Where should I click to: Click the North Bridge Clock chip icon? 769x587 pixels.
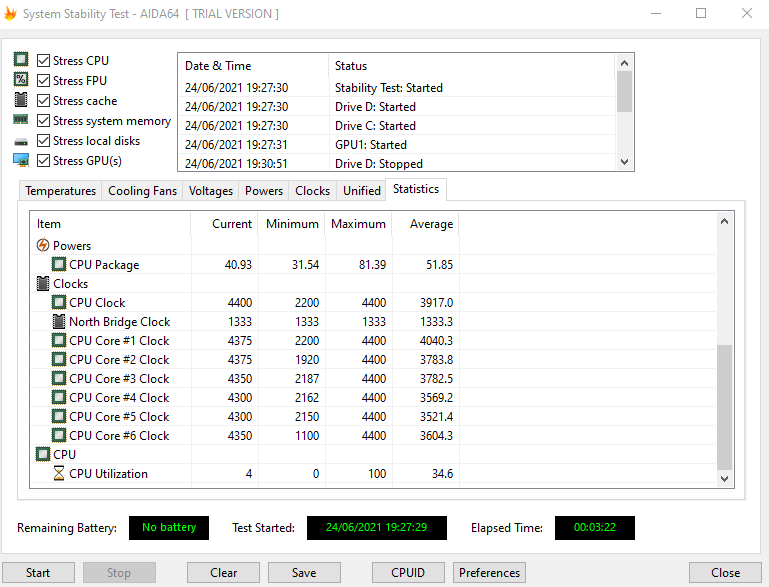coord(59,321)
